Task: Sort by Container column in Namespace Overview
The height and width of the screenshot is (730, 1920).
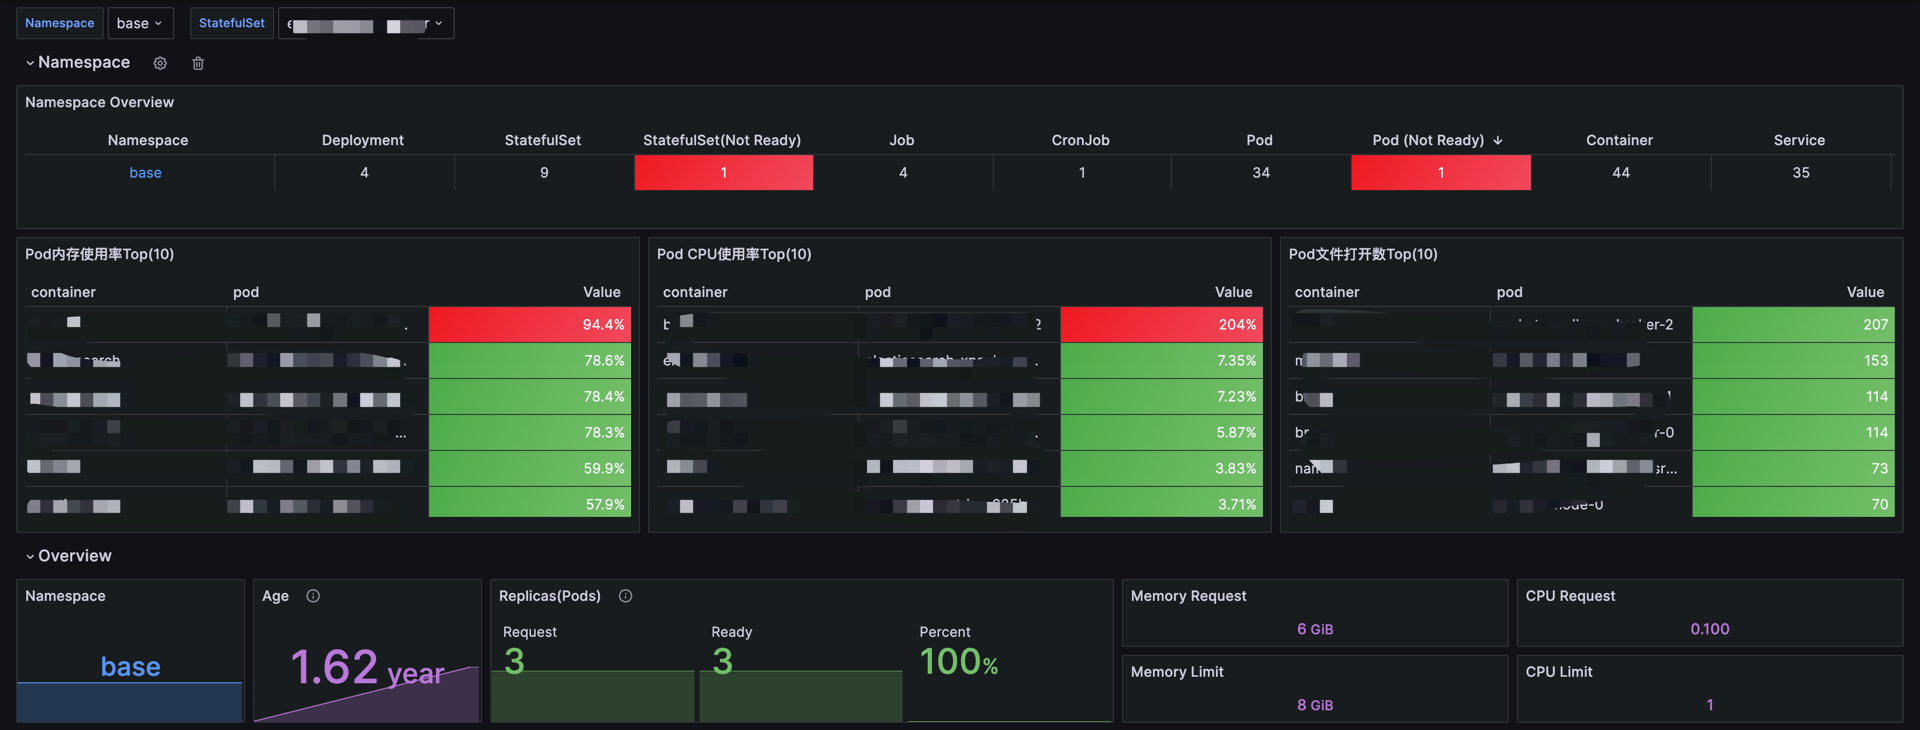Action: [x=1619, y=140]
